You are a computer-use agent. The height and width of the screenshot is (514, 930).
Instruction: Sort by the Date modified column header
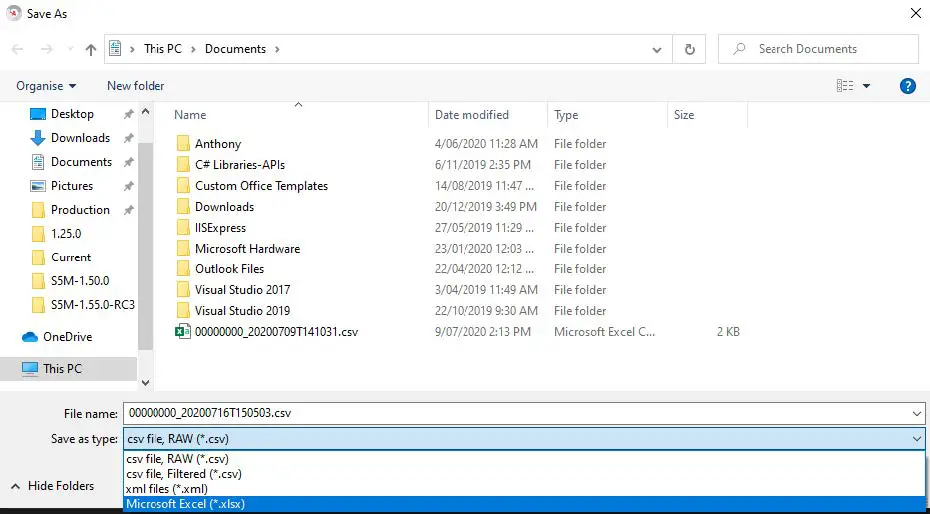[472, 115]
